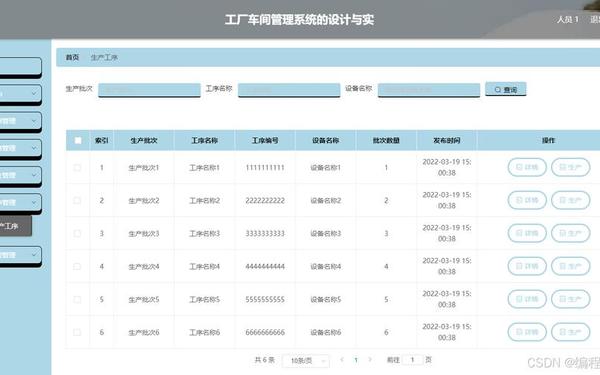Select page number 1 in pagination
Viewport: 600px width, 375px height.
click(356, 360)
